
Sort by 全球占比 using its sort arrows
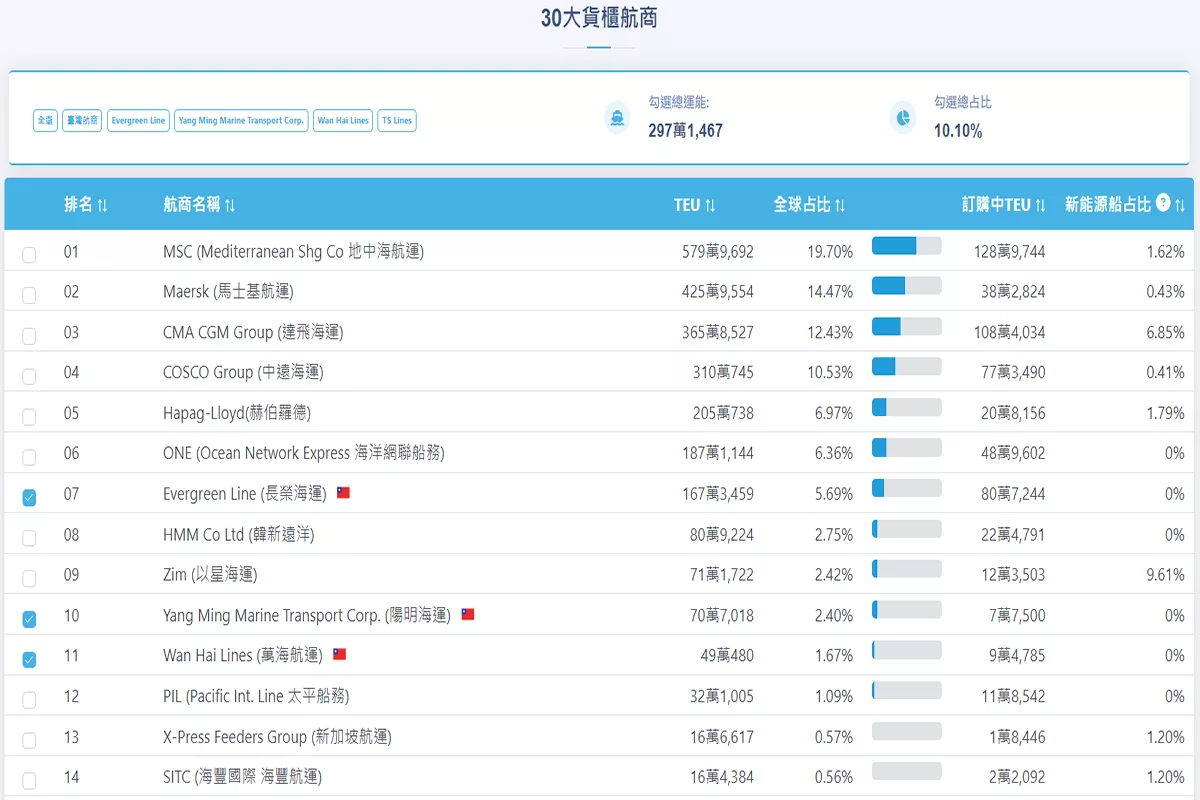[840, 205]
